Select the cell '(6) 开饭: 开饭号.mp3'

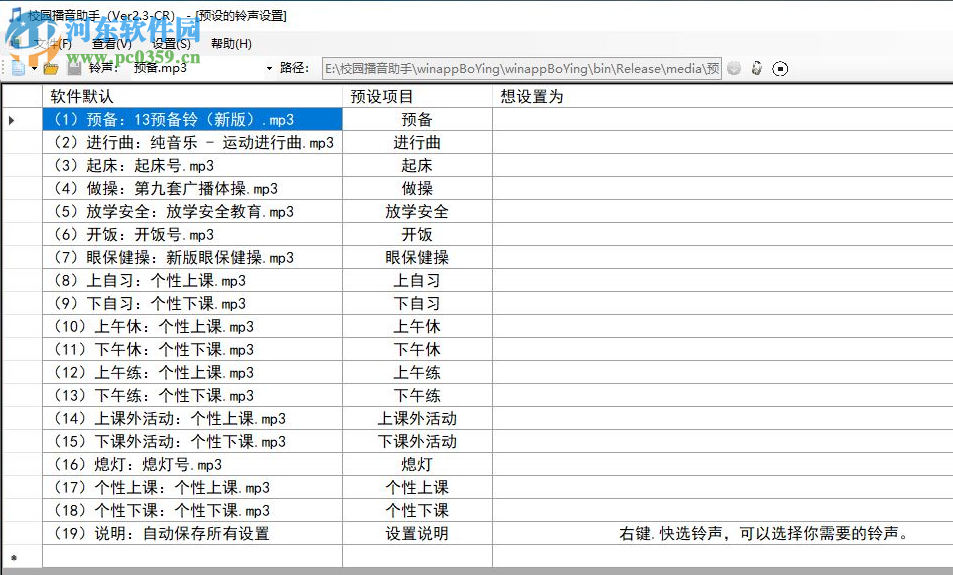tap(193, 235)
